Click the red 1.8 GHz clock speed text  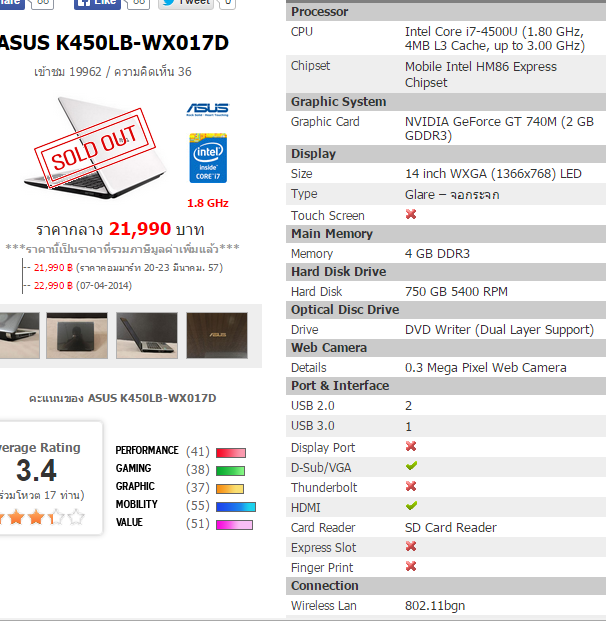208,203
